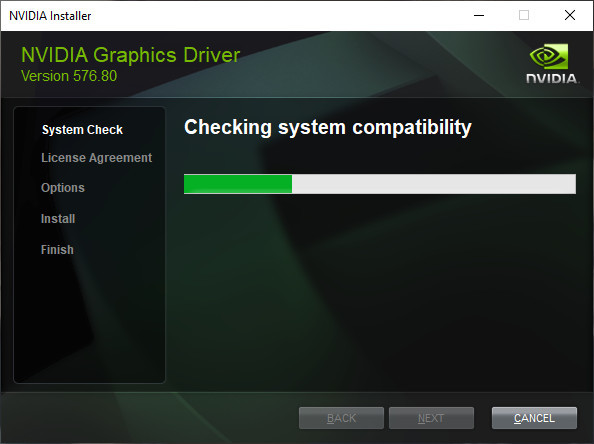Click the NVIDIA green eye logo
The height and width of the screenshot is (444, 594).
[x=549, y=56]
